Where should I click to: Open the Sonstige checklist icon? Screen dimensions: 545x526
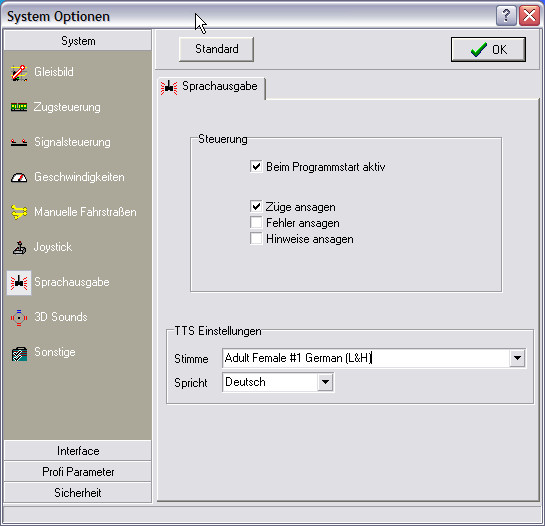click(19, 353)
